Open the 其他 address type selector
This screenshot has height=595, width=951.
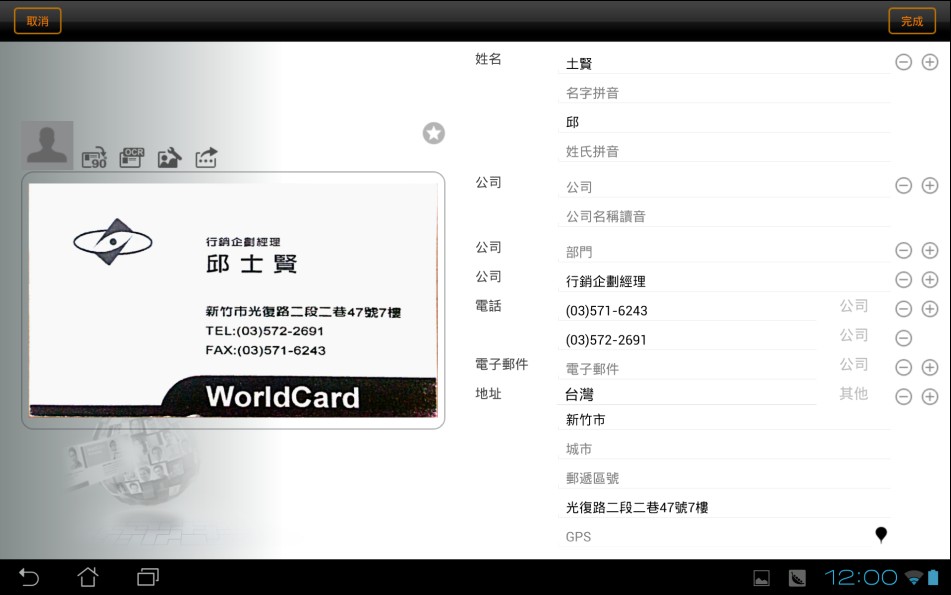[x=853, y=394]
